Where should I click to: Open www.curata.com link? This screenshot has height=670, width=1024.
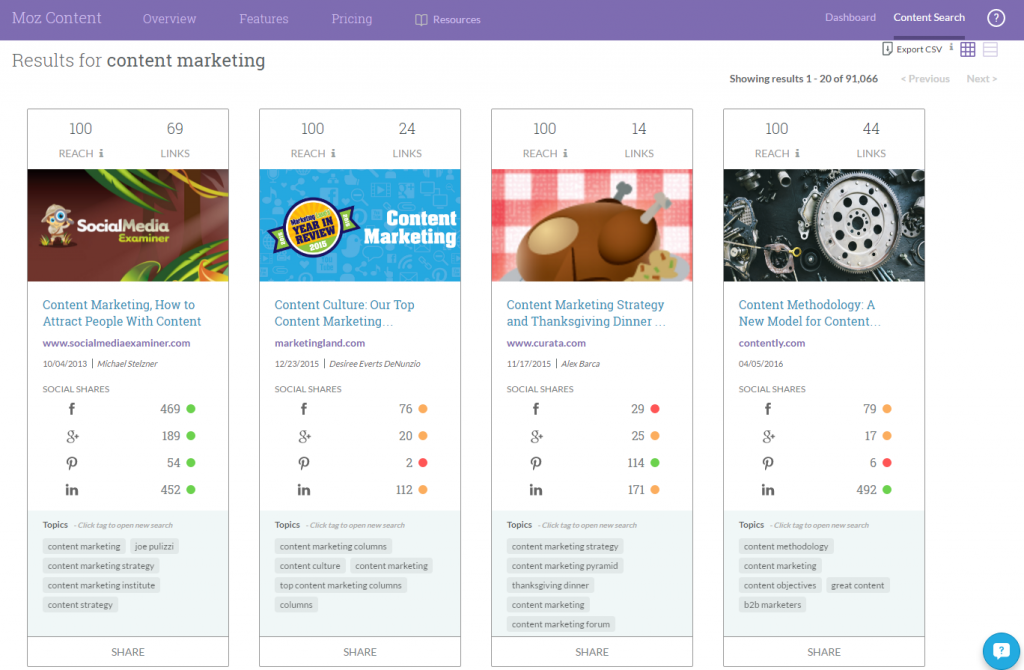pyautogui.click(x=546, y=343)
